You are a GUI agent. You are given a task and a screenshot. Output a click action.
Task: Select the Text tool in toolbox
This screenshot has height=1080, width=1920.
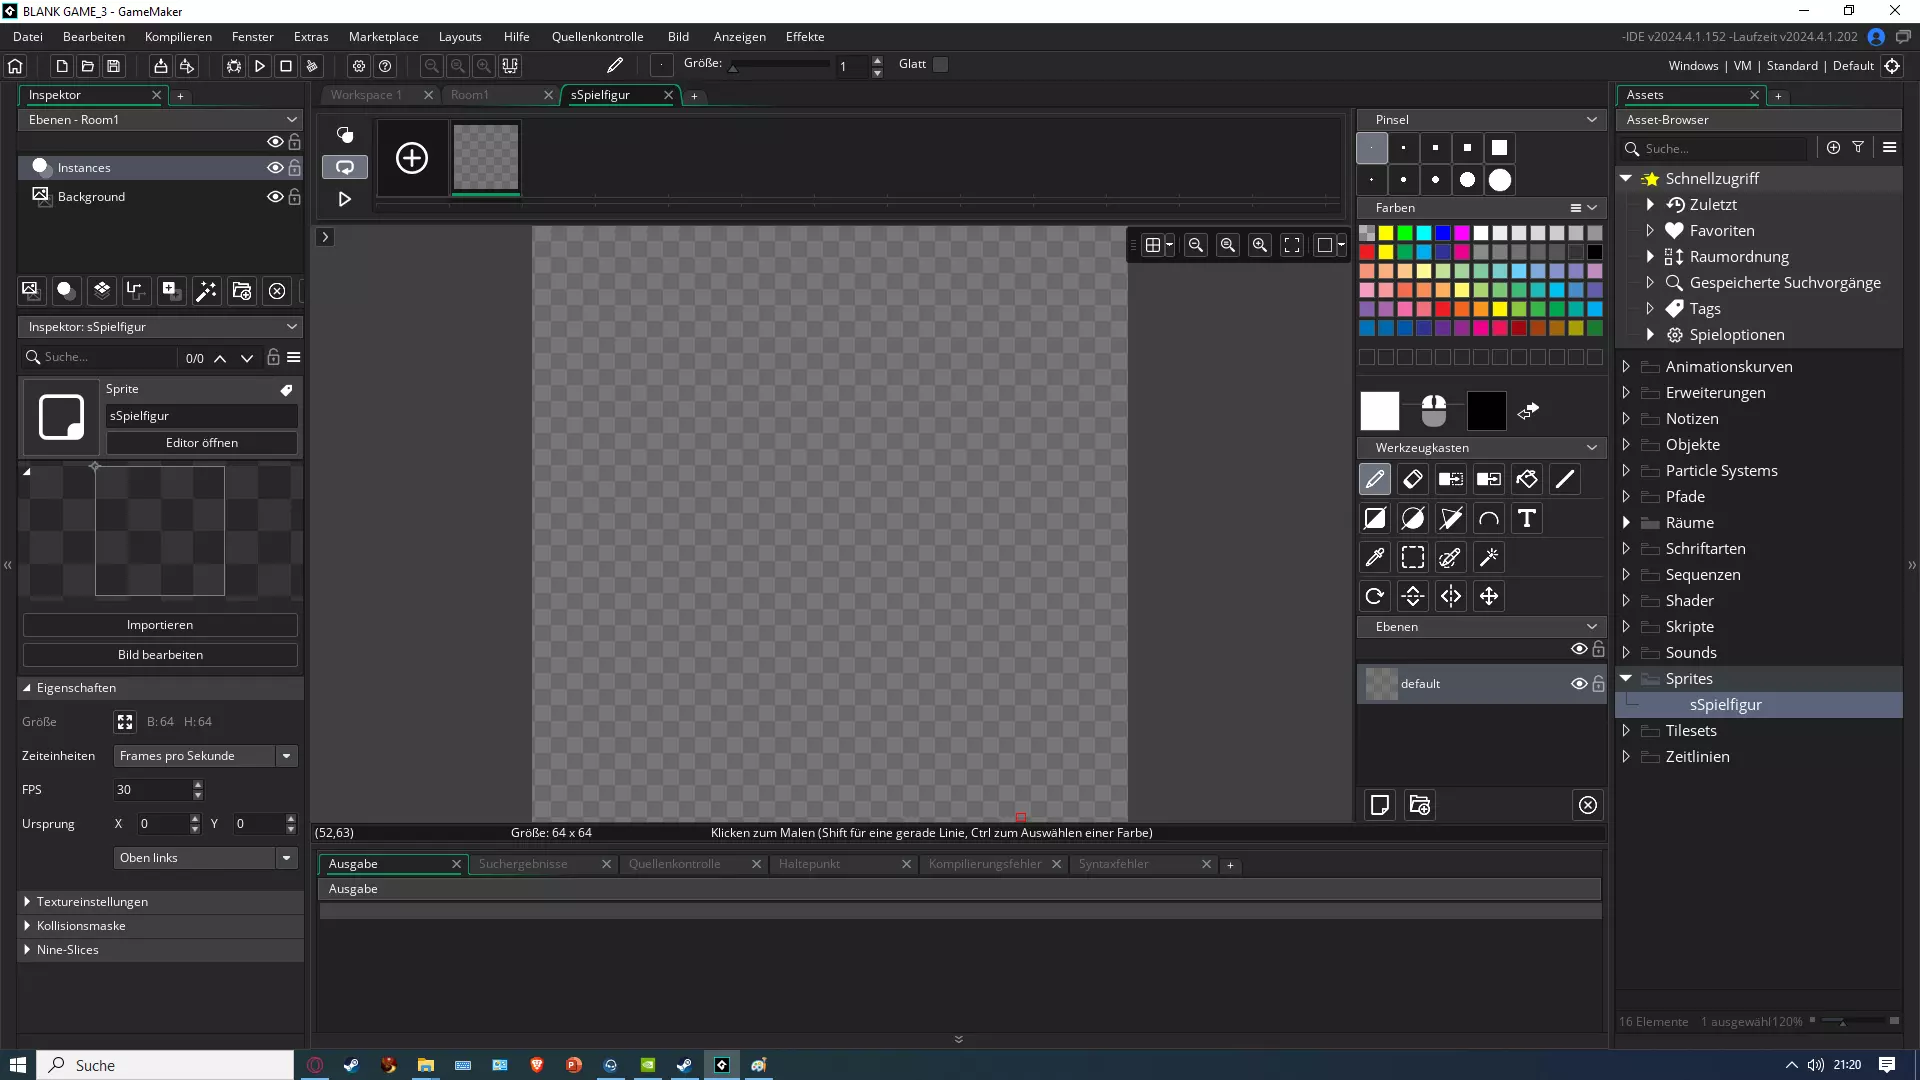coord(1526,519)
